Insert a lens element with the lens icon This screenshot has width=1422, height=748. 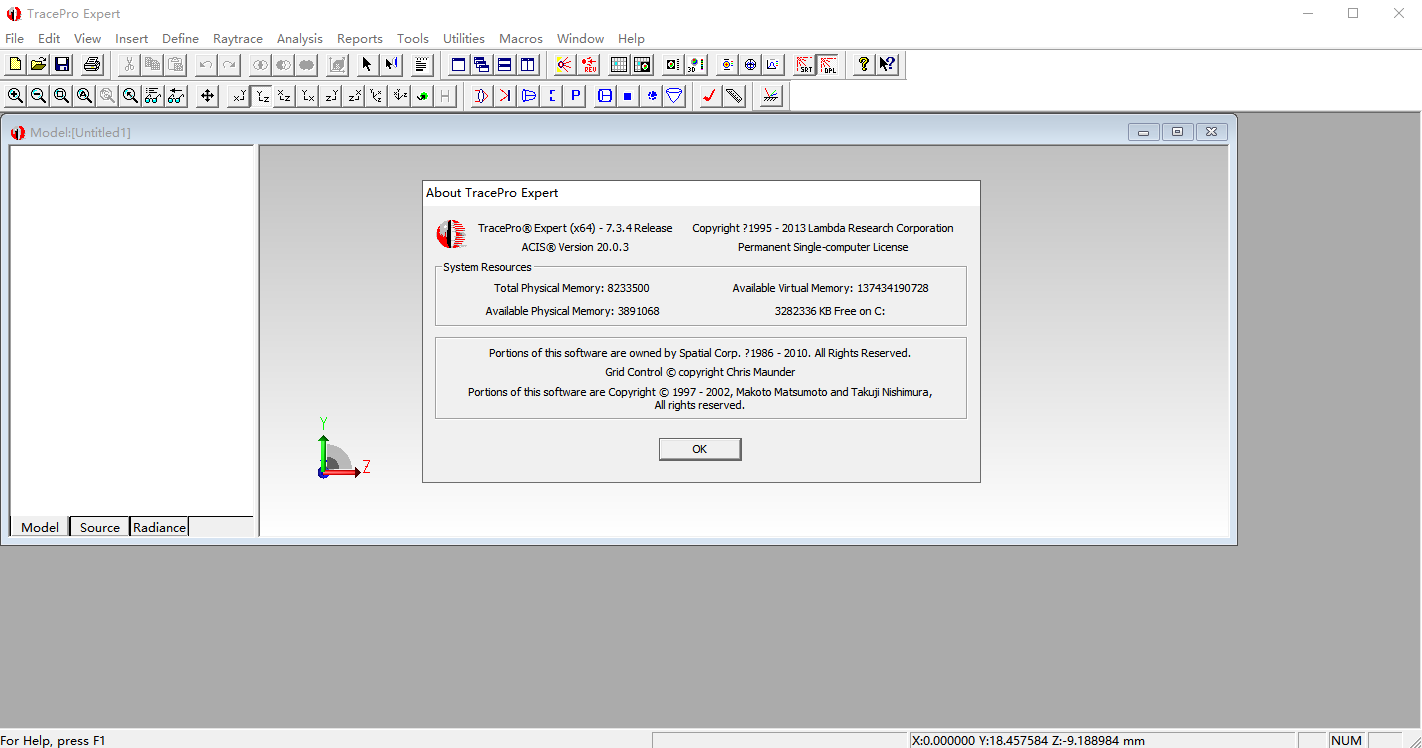coord(480,96)
